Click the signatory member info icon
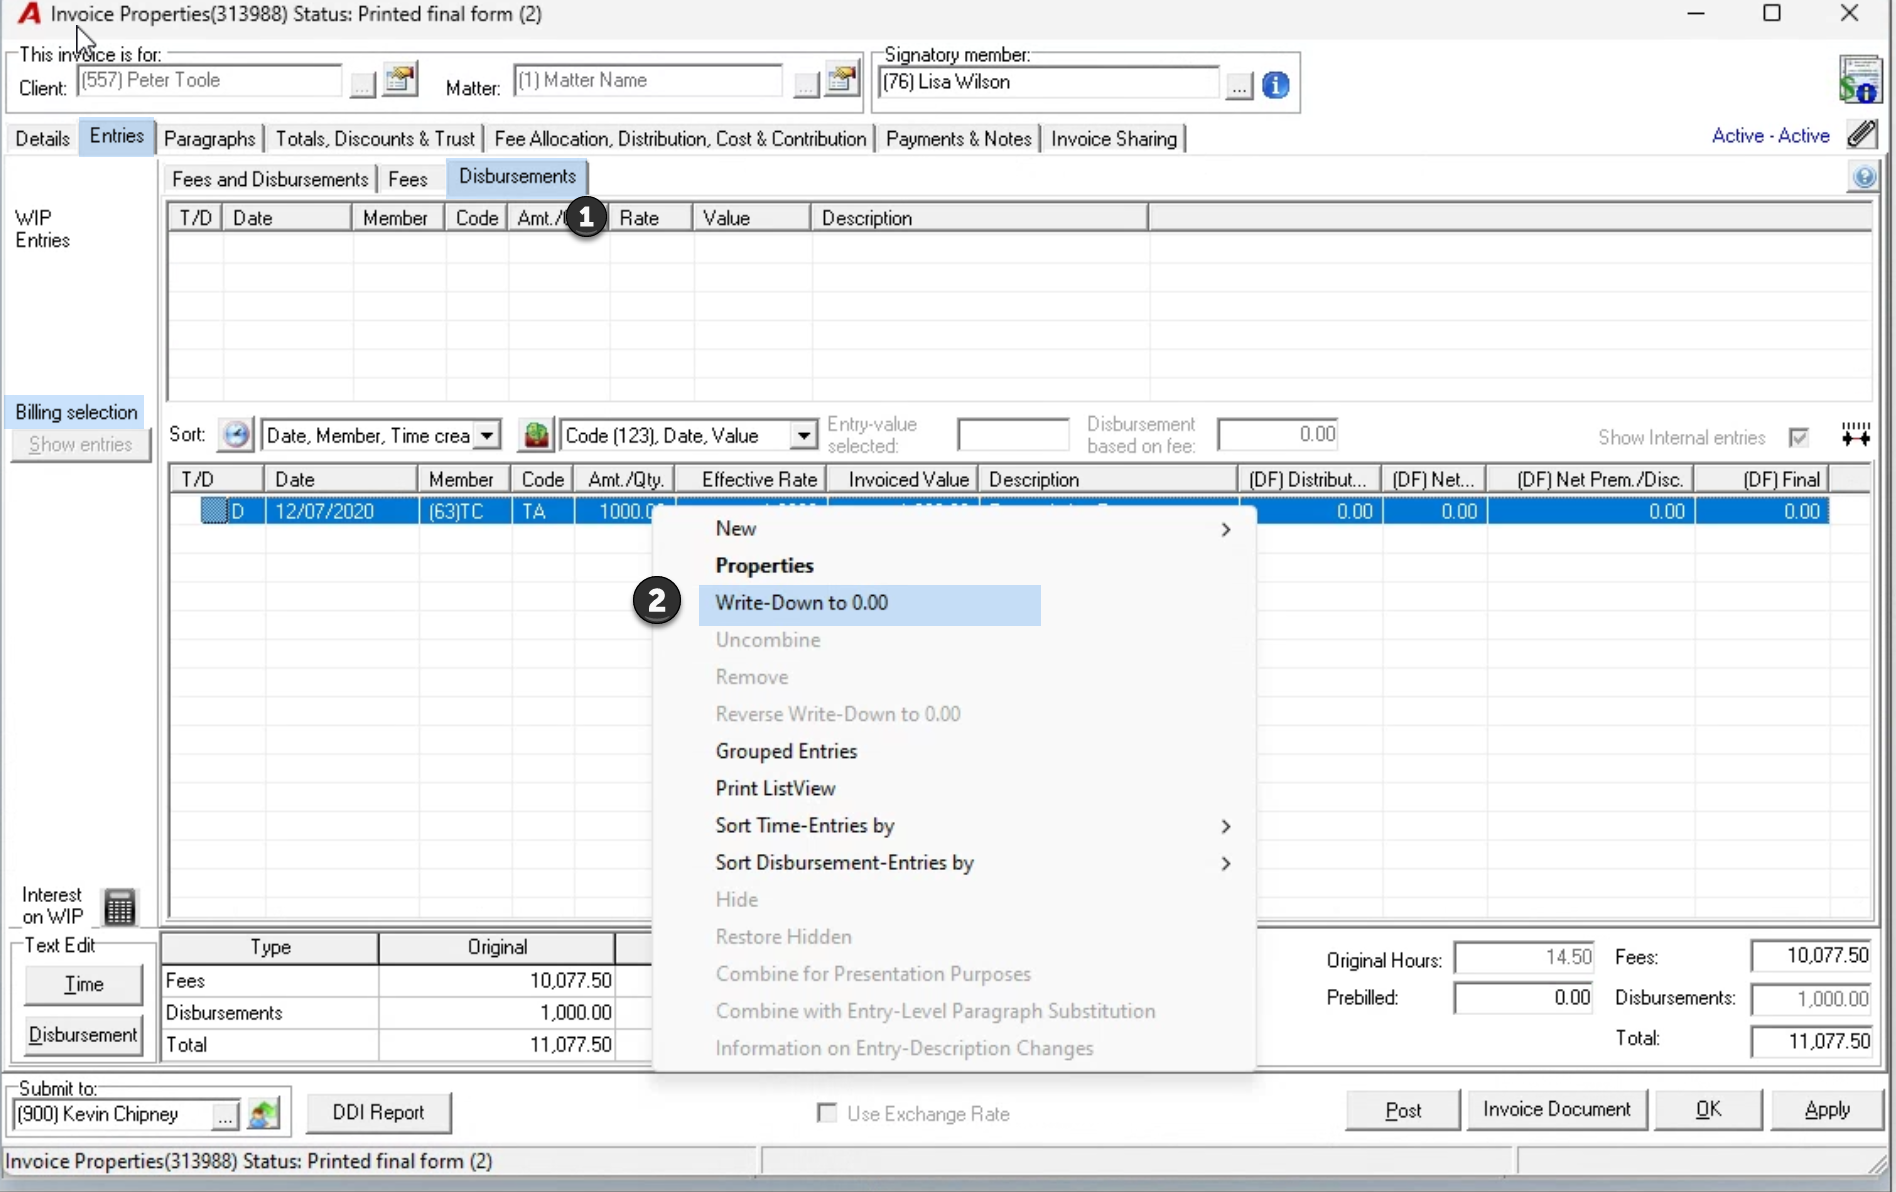Image resolution: width=1896 pixels, height=1192 pixels. coord(1275,85)
